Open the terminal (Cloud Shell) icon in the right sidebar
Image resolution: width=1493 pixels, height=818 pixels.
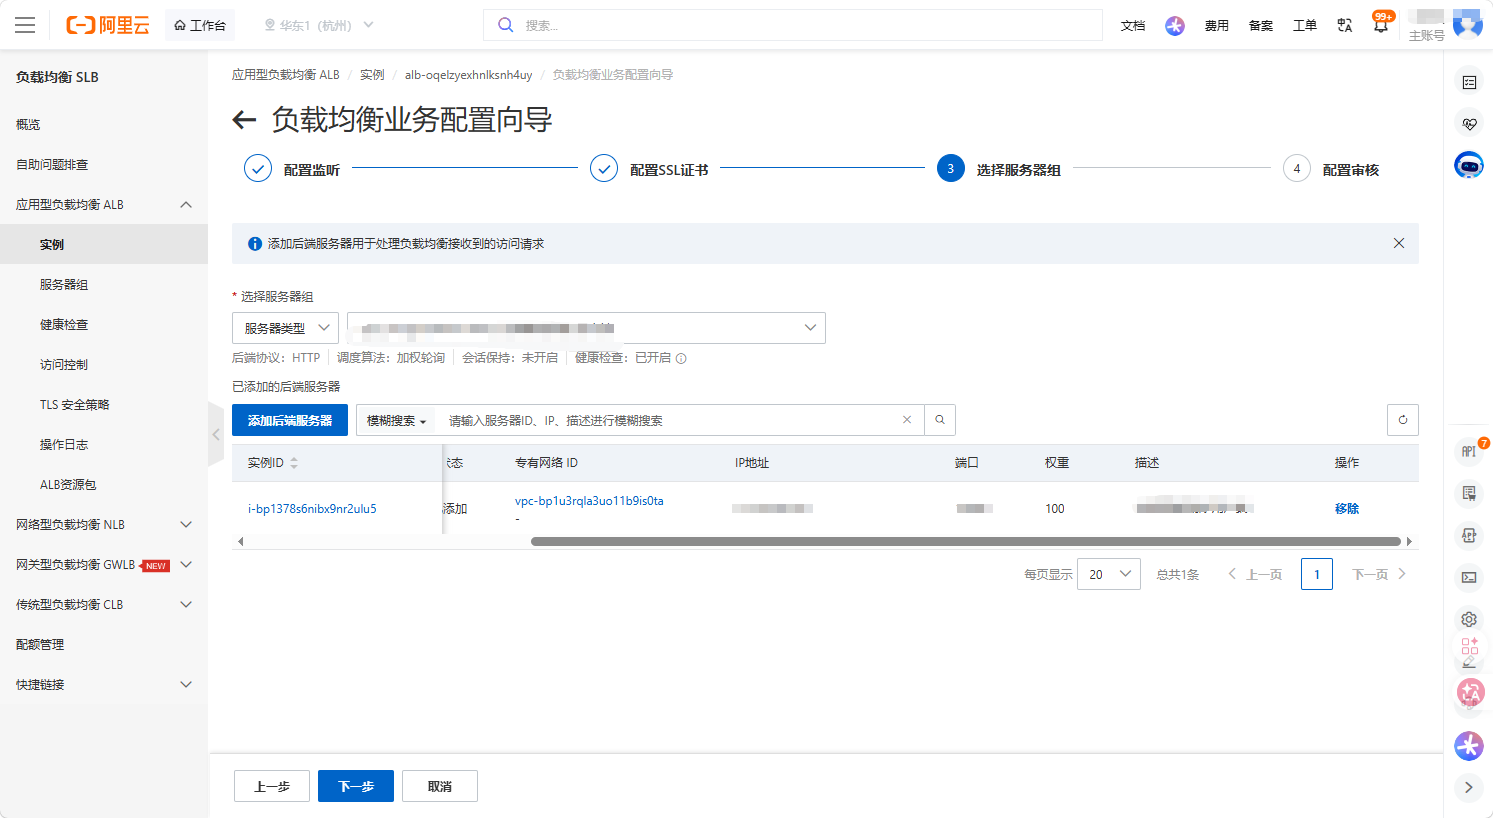coord(1469,577)
